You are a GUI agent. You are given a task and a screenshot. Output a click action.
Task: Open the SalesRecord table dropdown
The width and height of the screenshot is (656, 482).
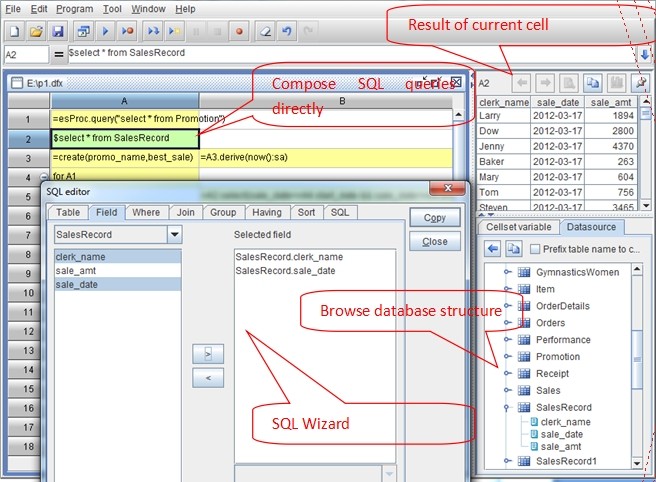pos(174,235)
